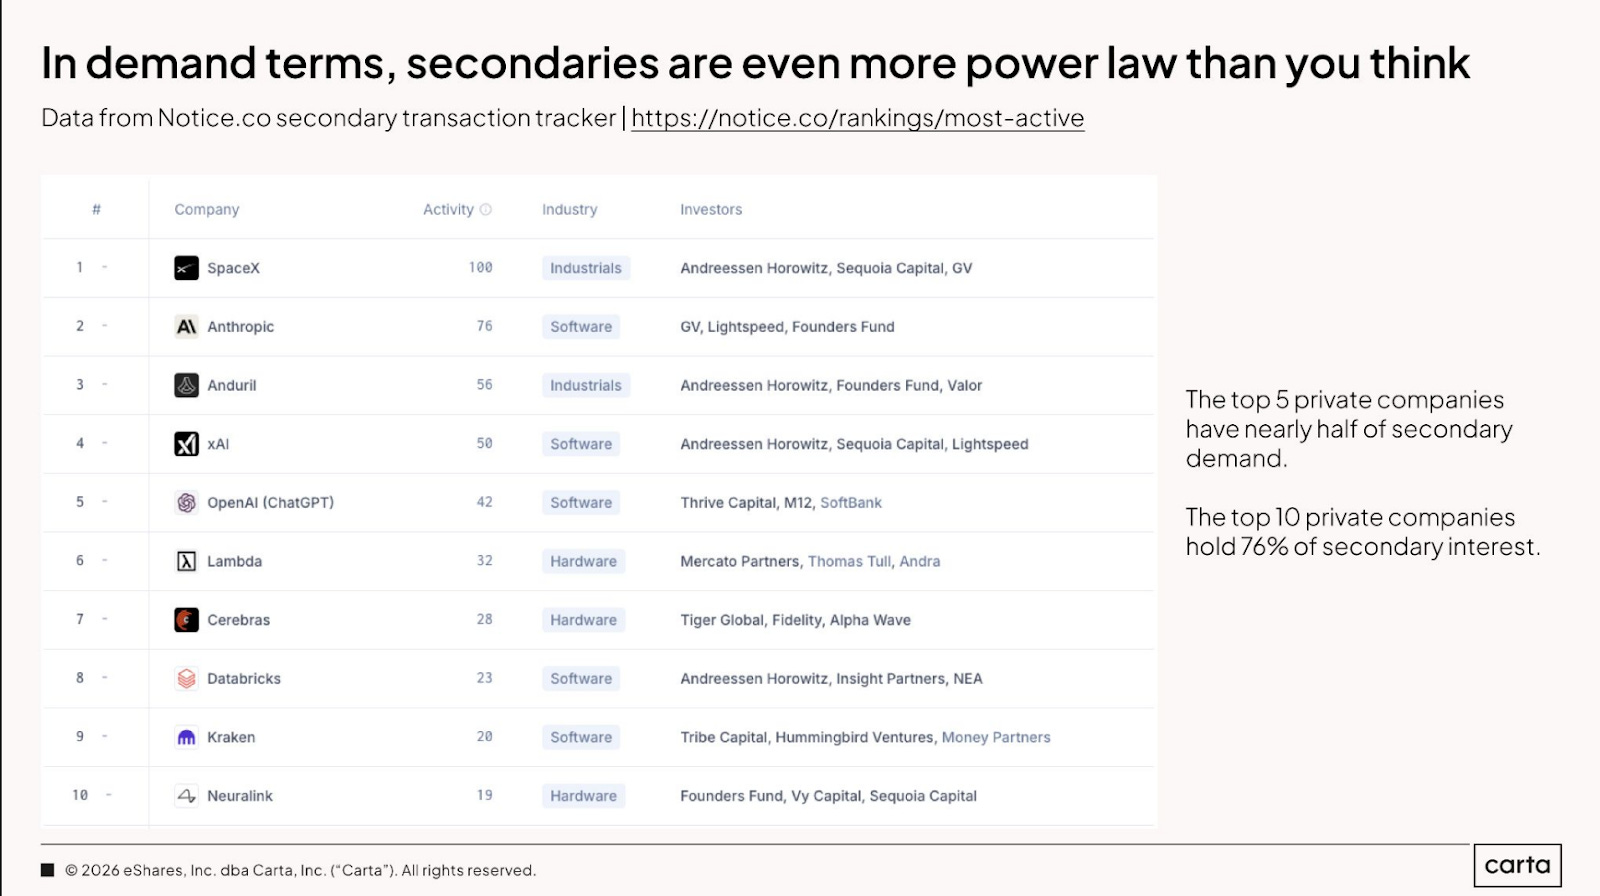Image resolution: width=1600 pixels, height=896 pixels.
Task: Click the xAI logo icon
Action: coord(186,444)
